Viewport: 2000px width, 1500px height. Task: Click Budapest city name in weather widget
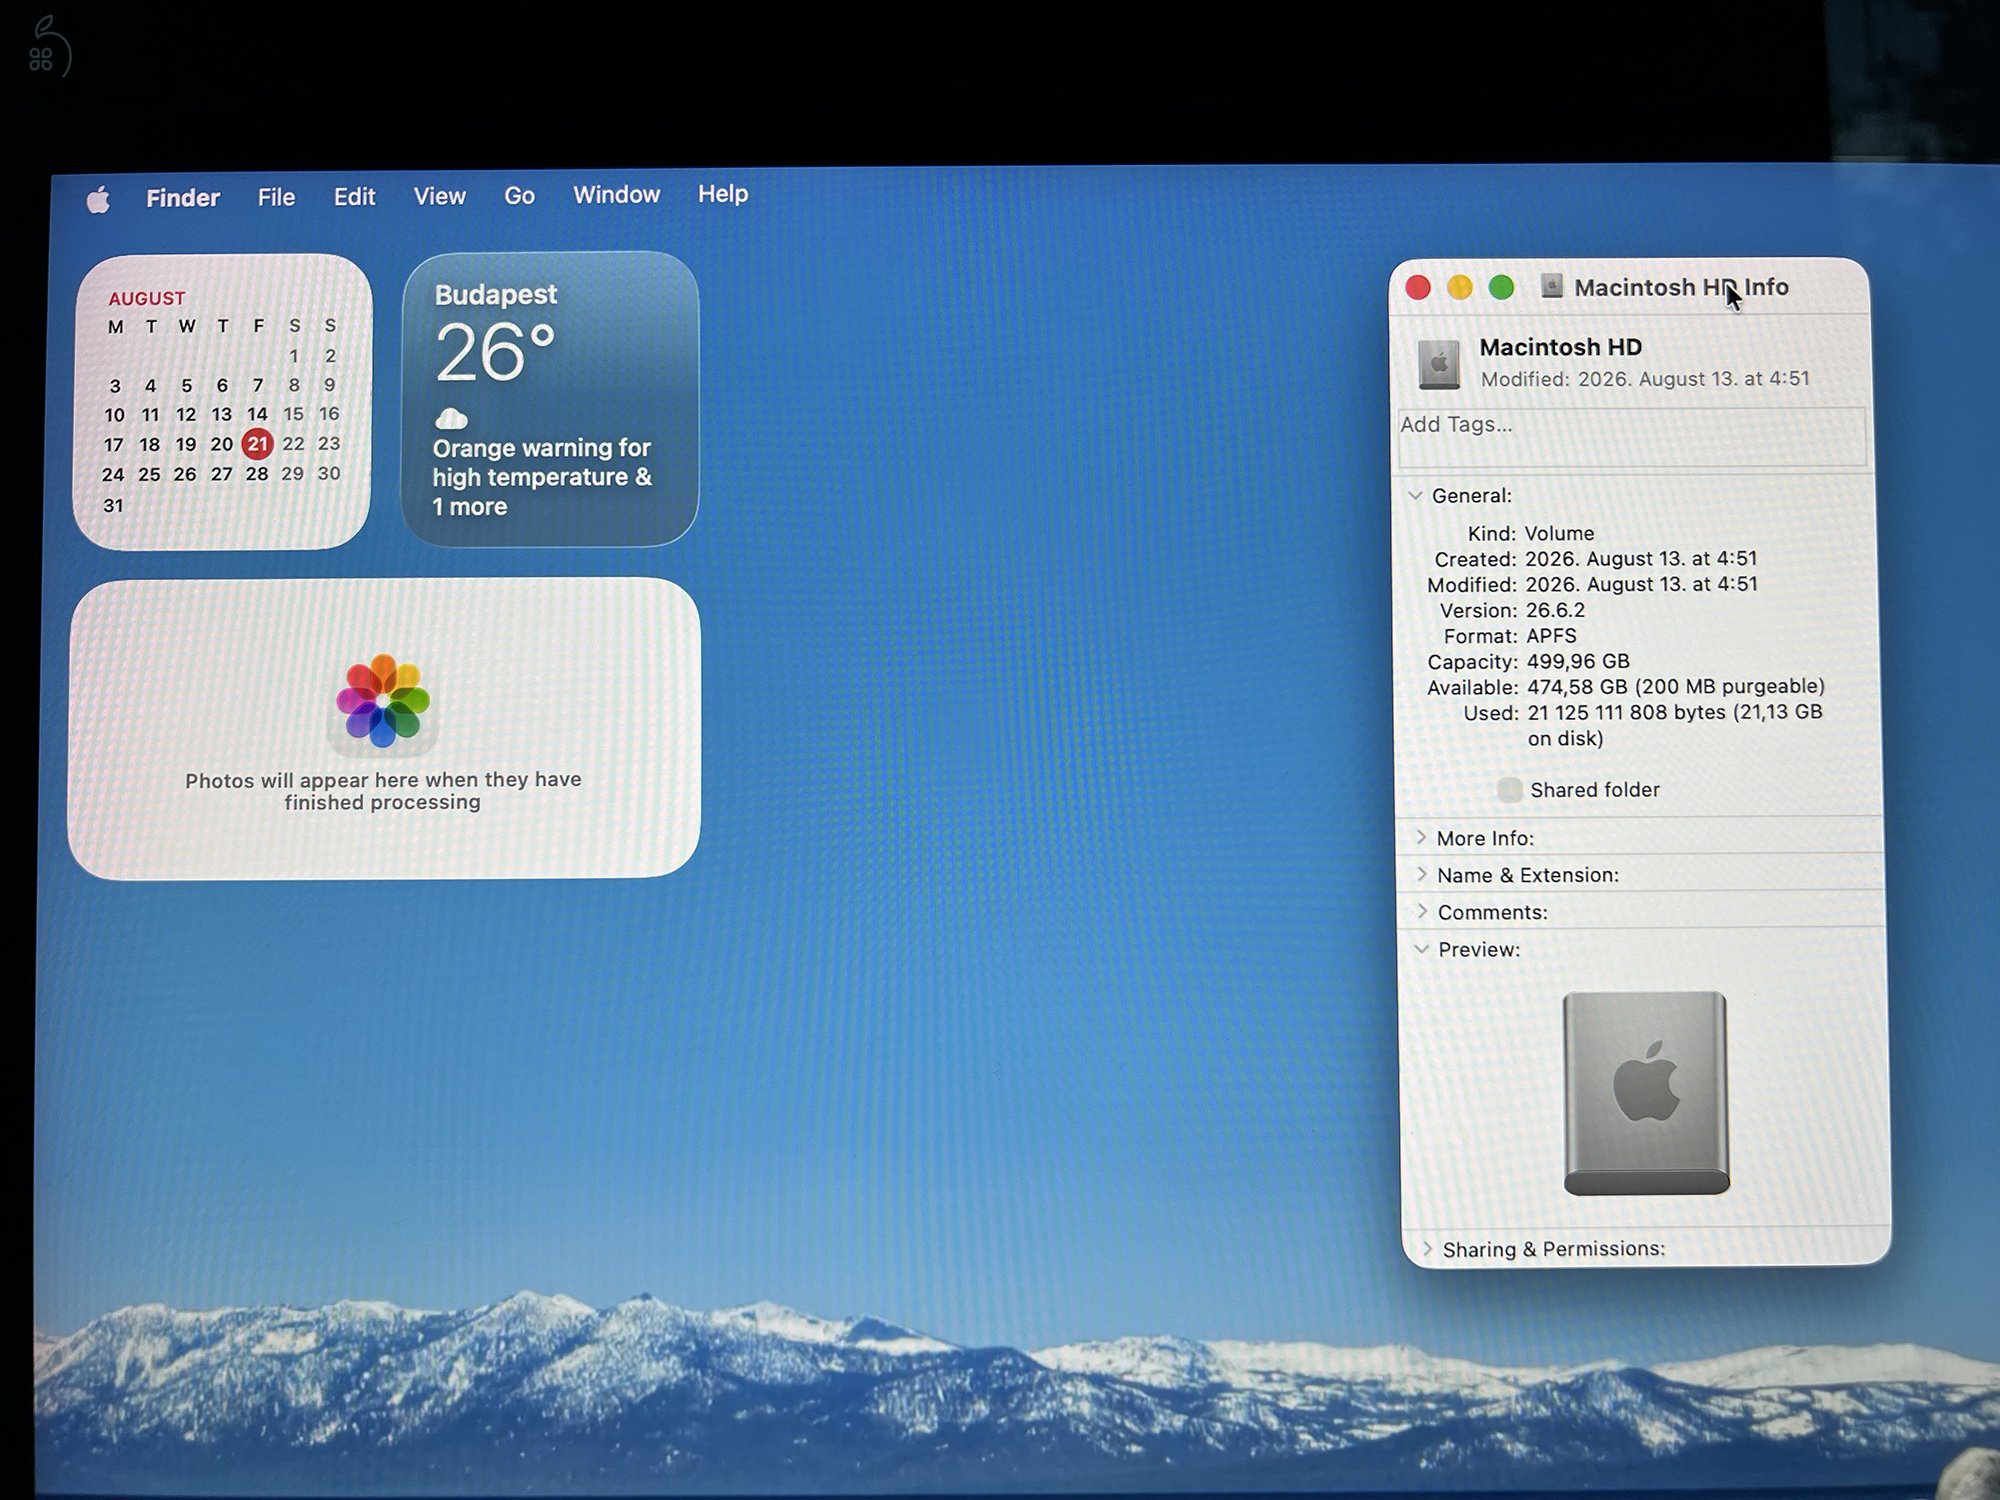(496, 295)
